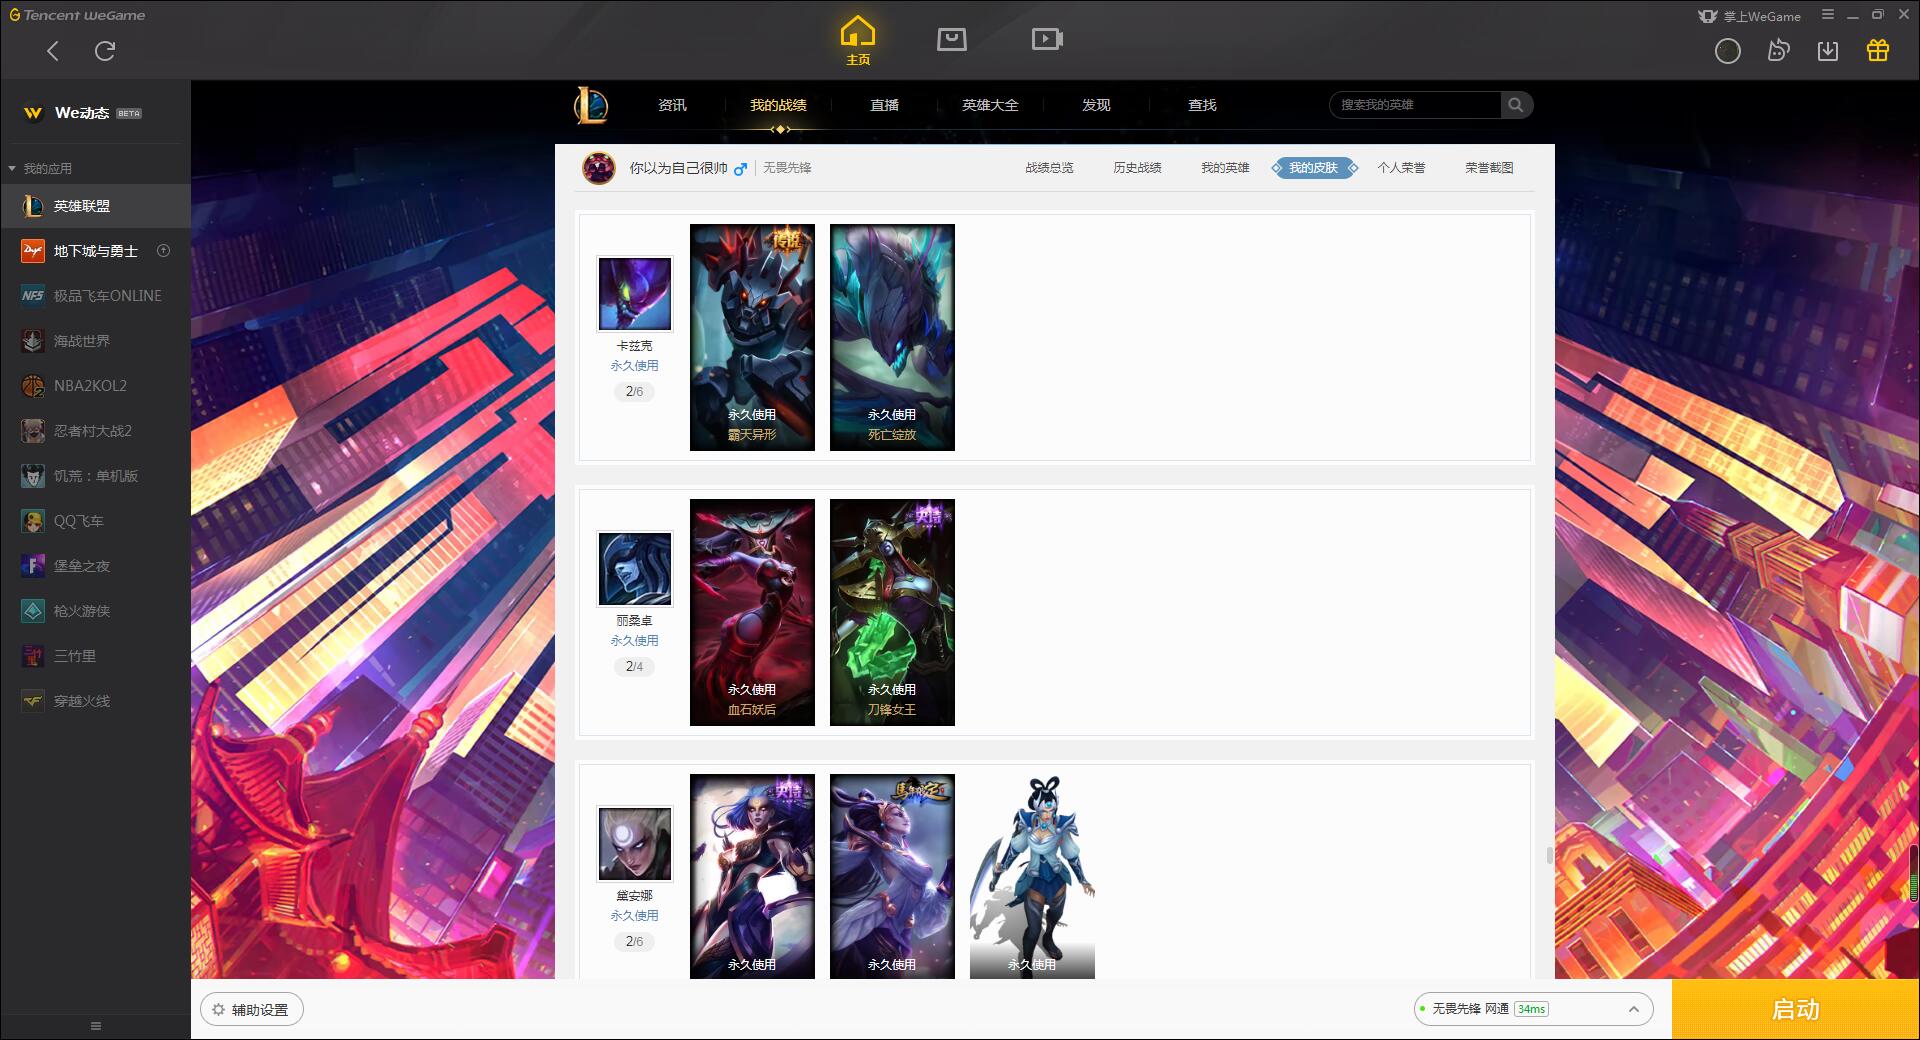Screen dimensions: 1920x1040
Task: Open the 血石妖后 skin card
Action: tap(752, 612)
